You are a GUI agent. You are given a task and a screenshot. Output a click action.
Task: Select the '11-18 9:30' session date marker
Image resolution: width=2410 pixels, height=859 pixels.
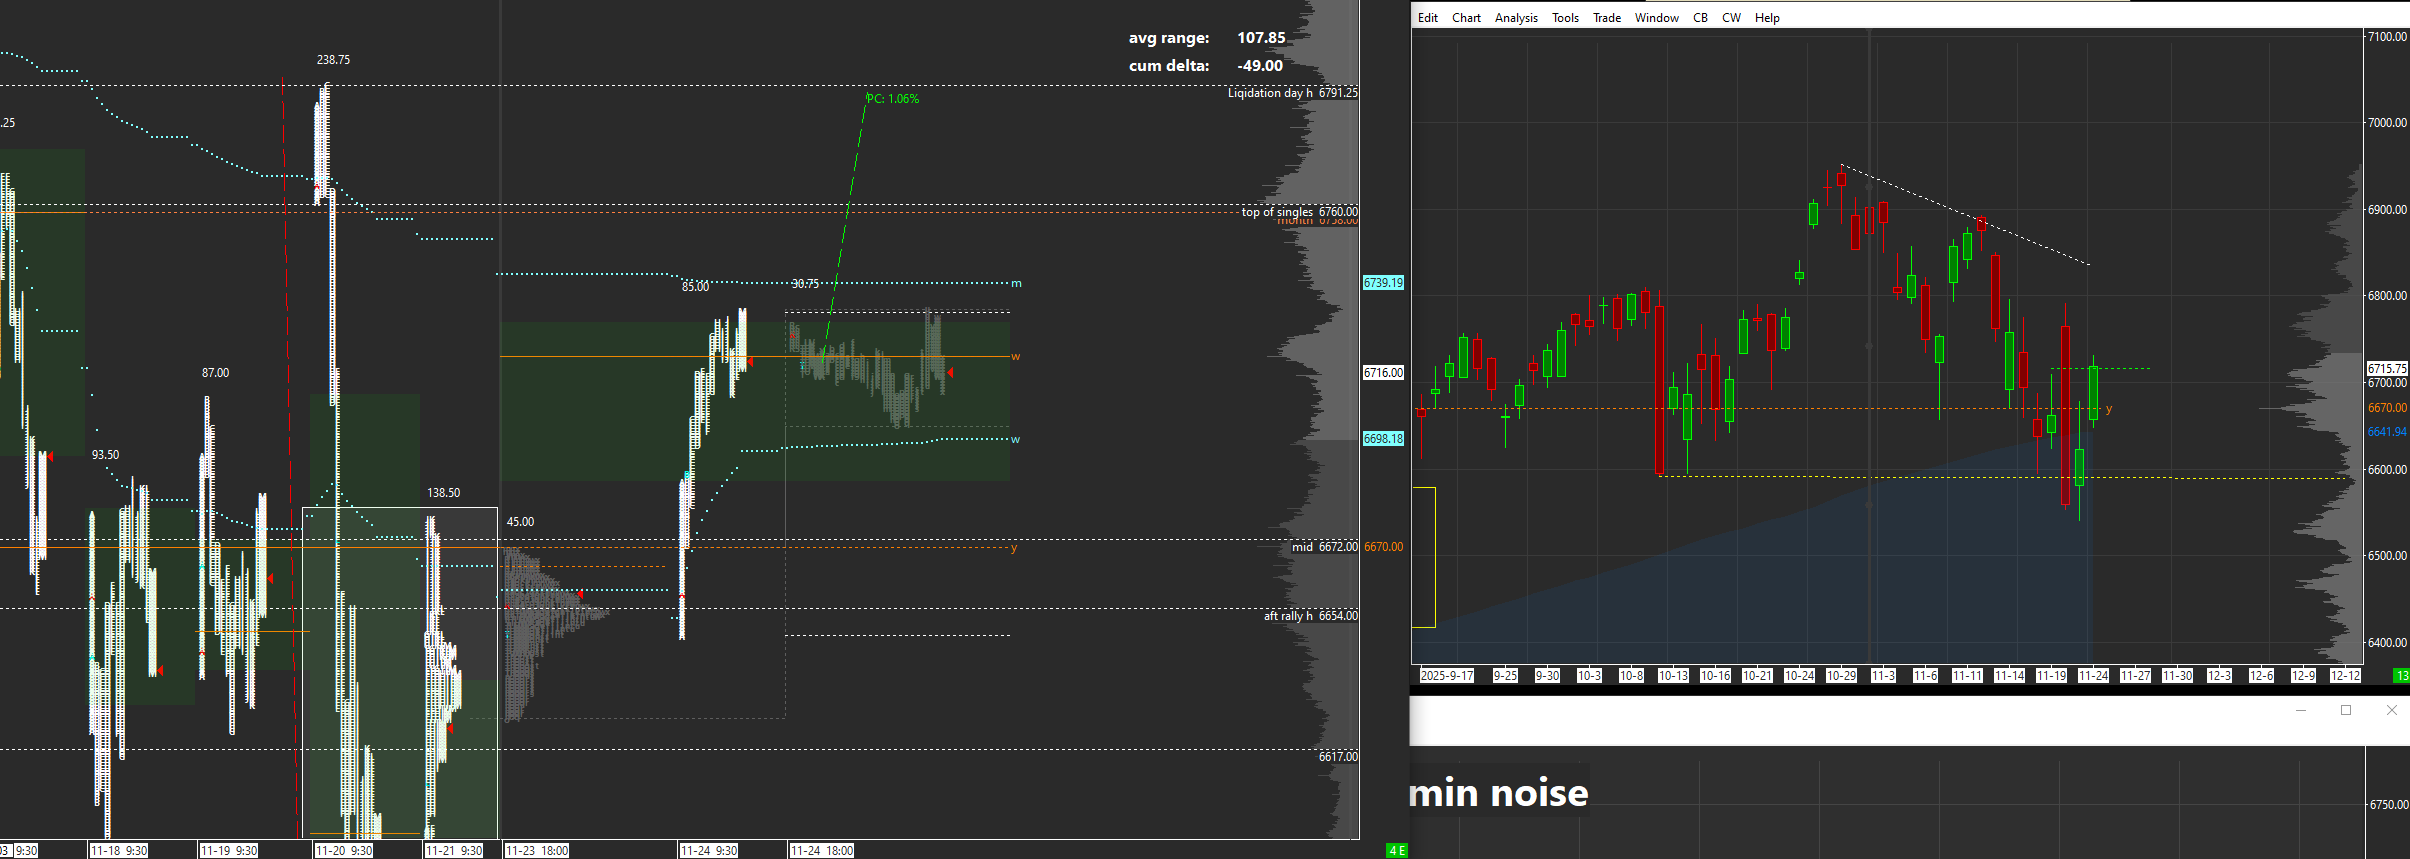pos(119,851)
